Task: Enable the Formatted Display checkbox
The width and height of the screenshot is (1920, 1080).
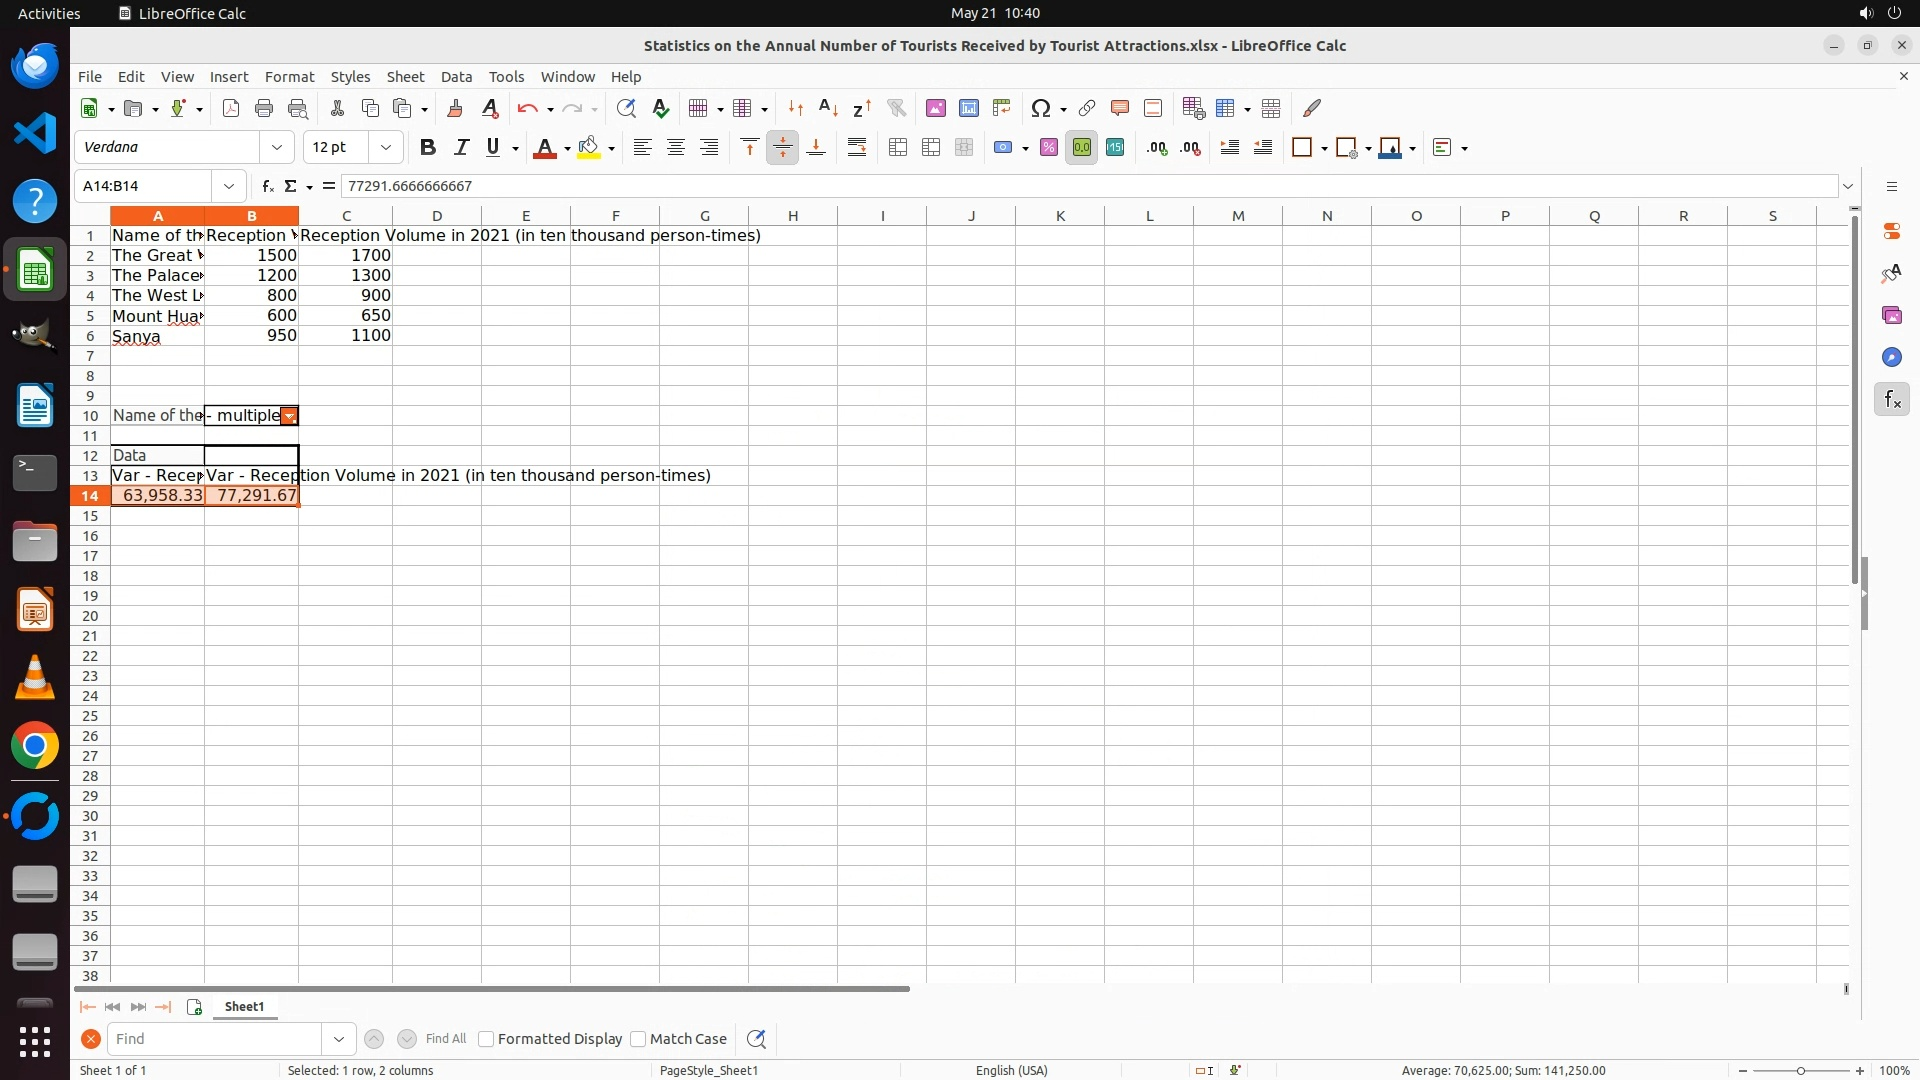Action: [486, 1039]
